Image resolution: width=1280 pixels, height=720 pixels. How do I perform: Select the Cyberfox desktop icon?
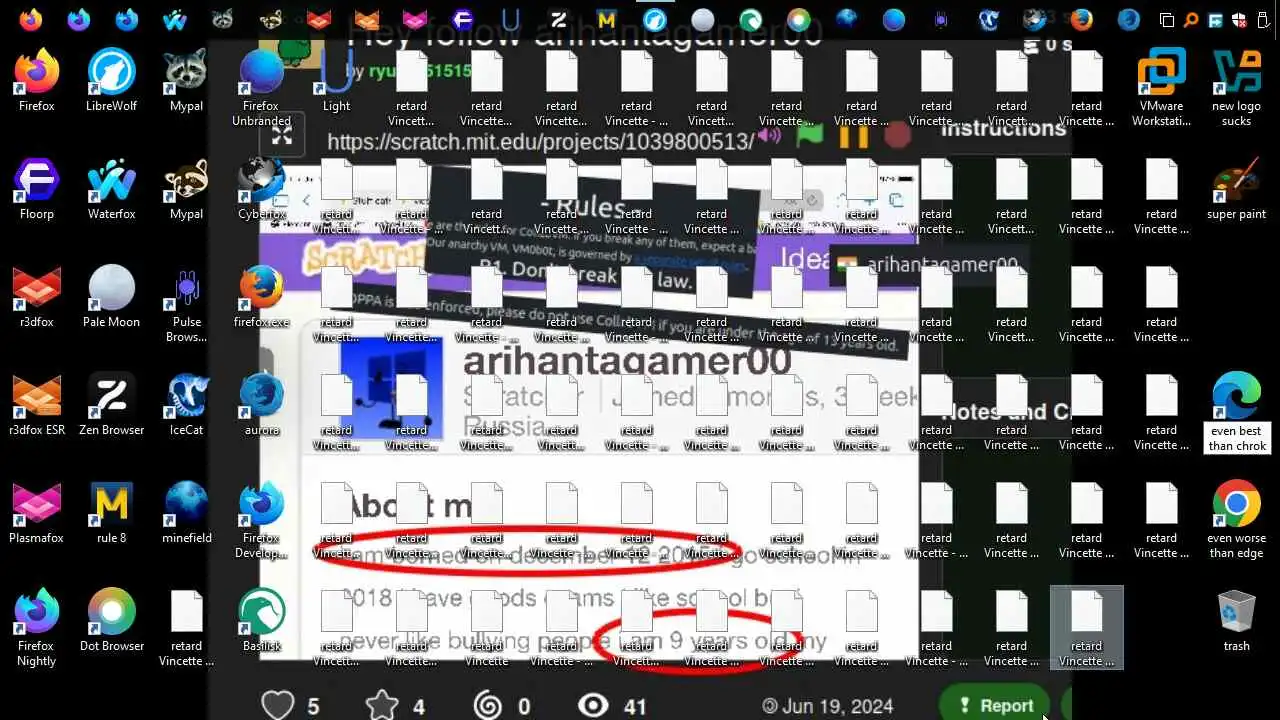pos(261,188)
